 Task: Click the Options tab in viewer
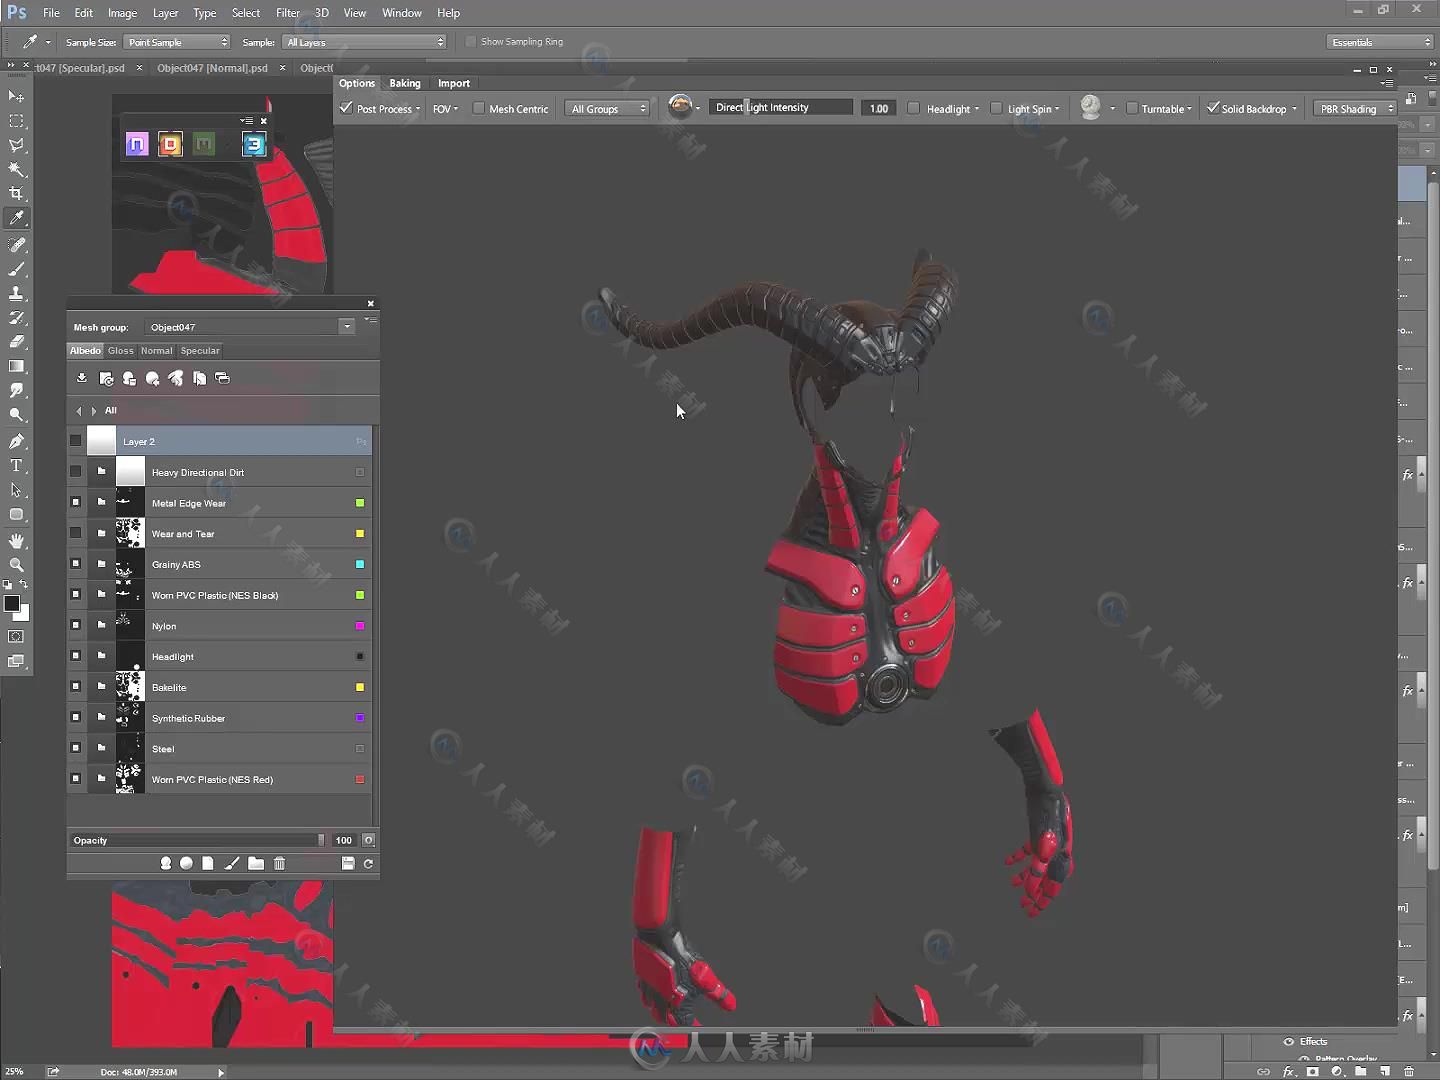click(357, 83)
